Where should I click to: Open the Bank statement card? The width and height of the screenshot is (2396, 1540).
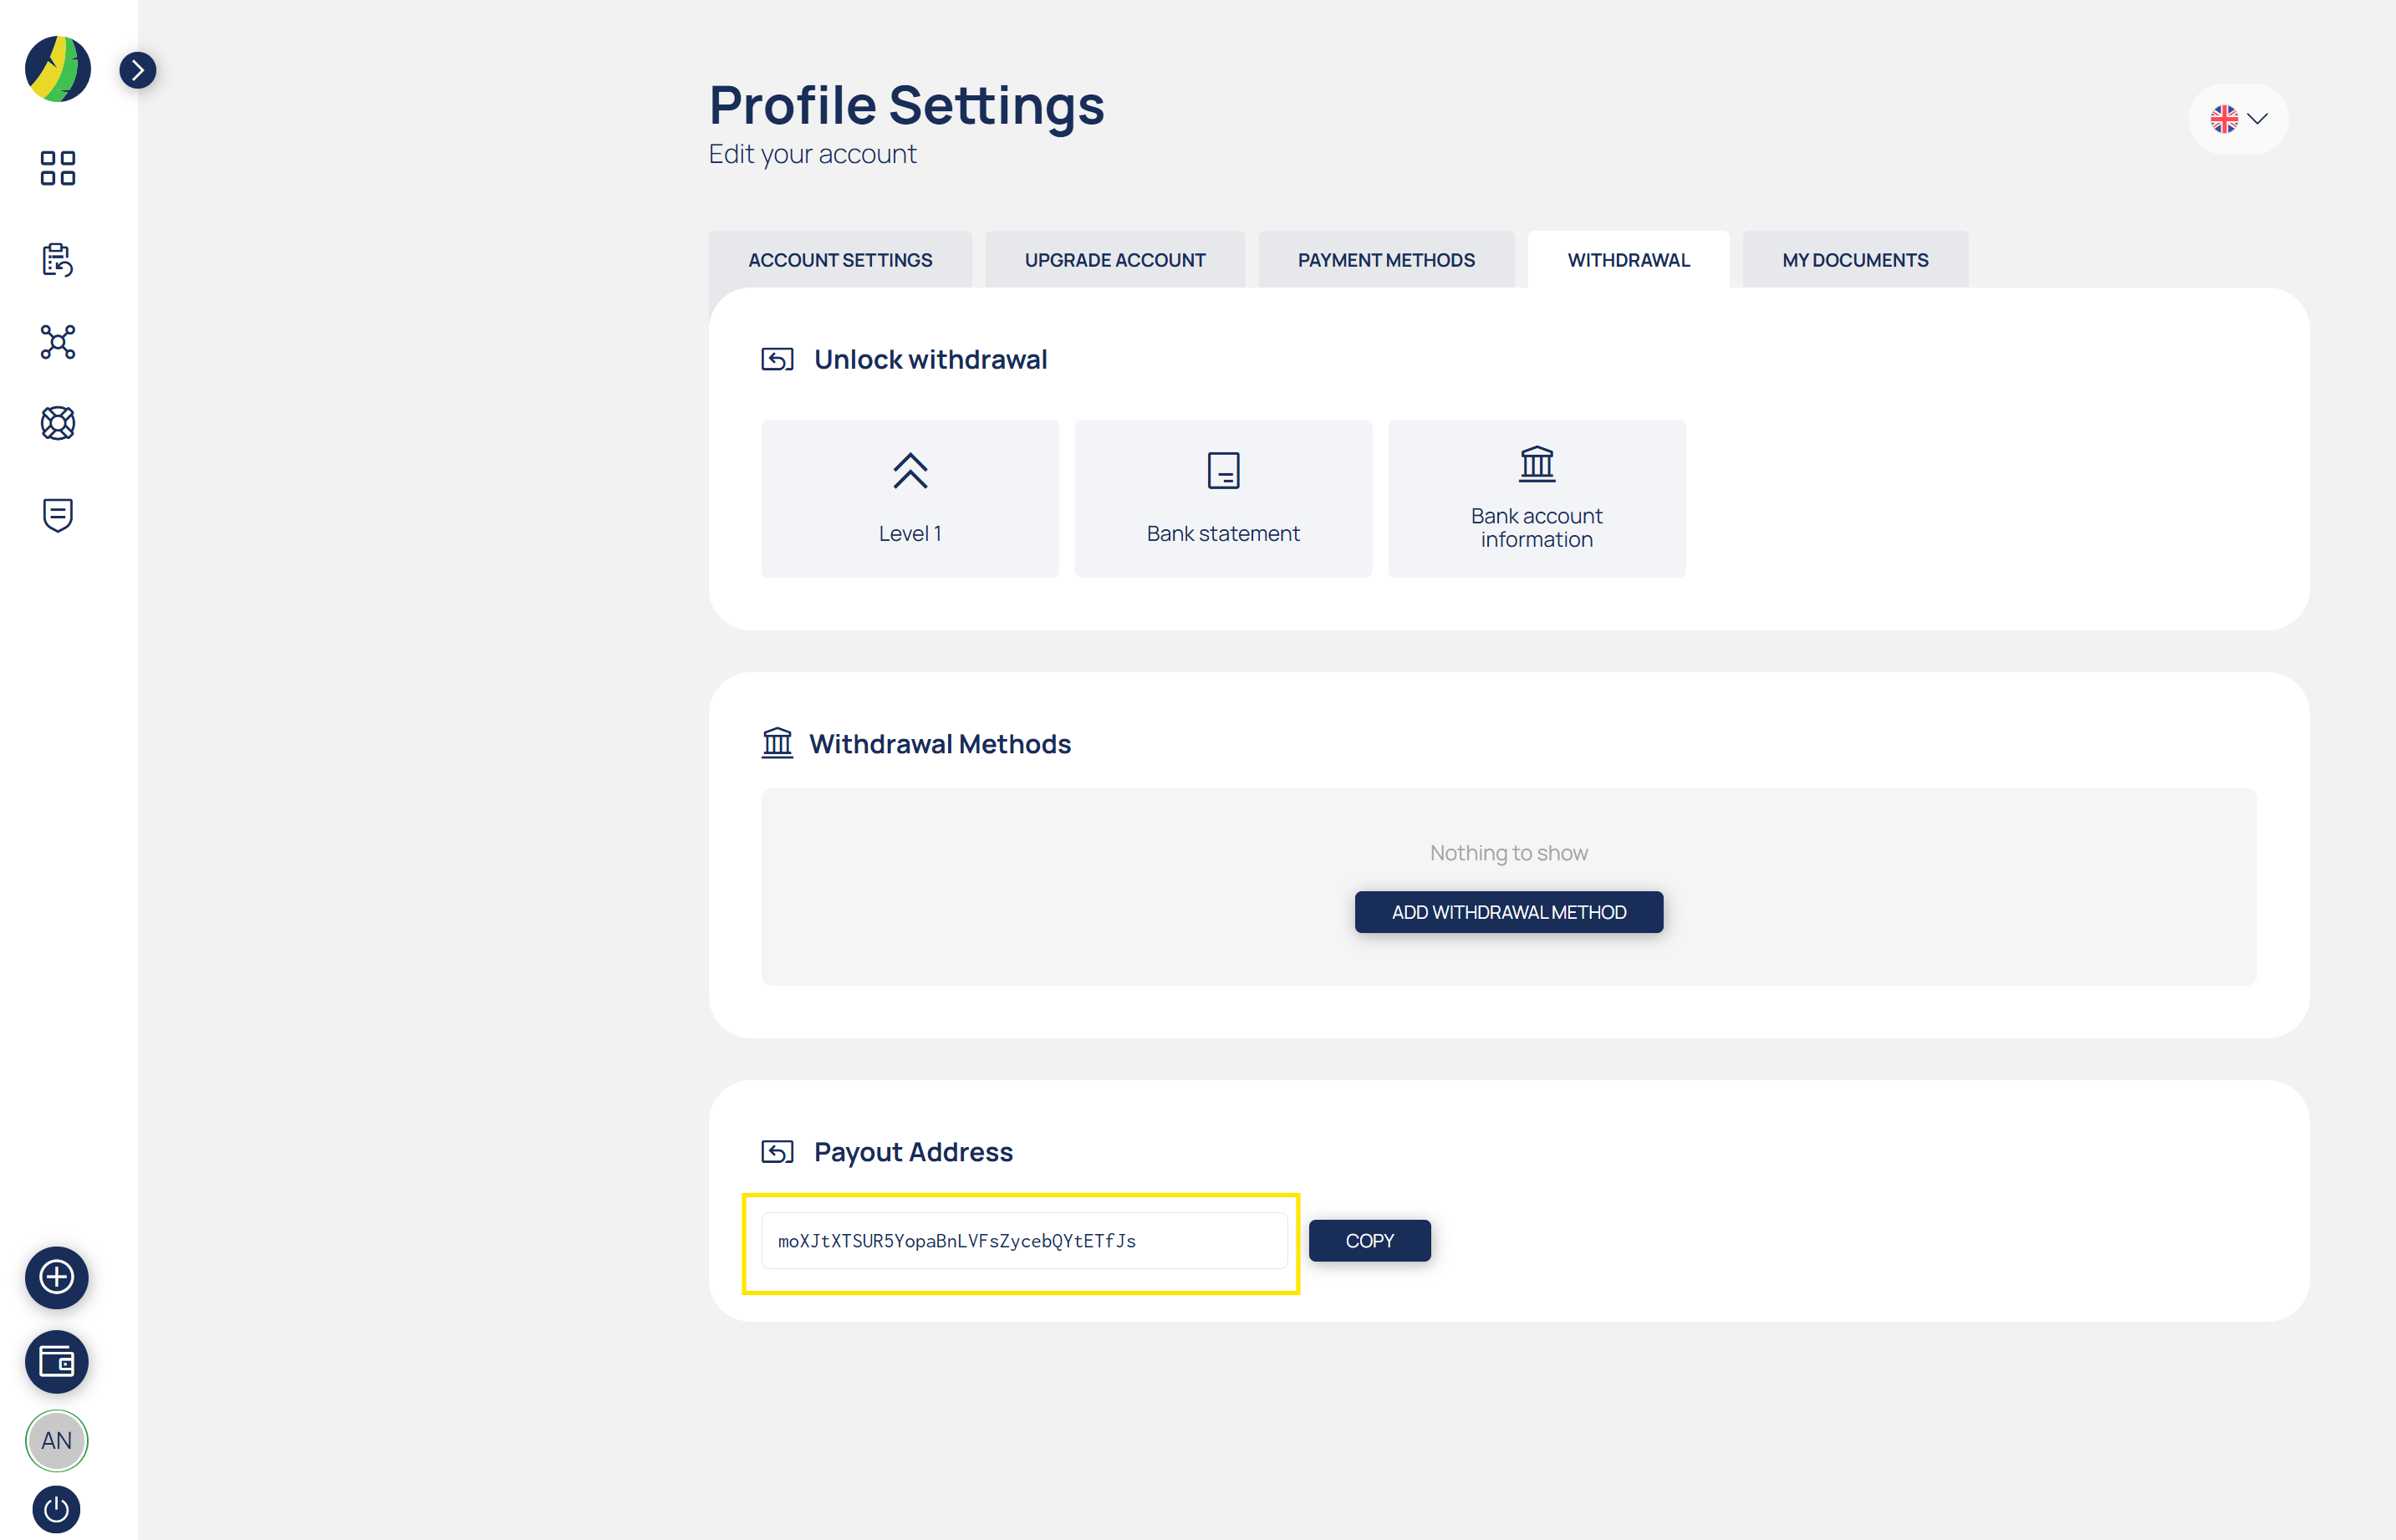point(1223,498)
